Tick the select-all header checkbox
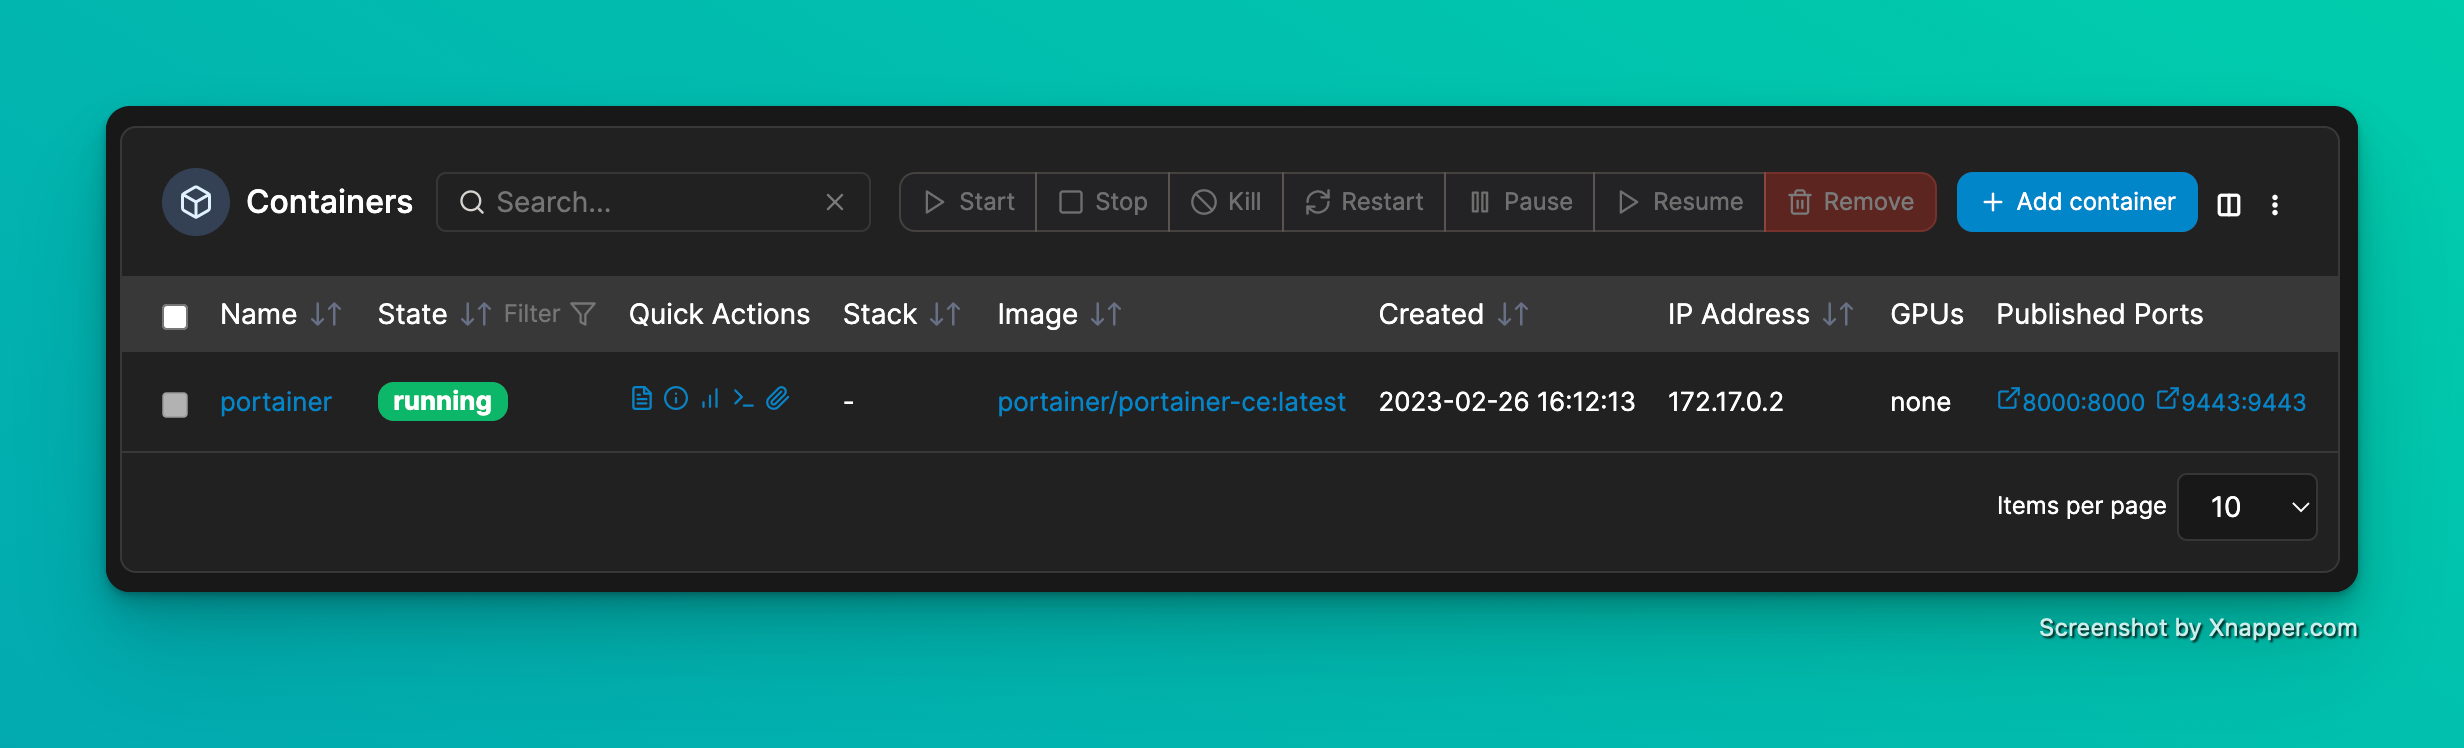The height and width of the screenshot is (748, 2464). pos(175,317)
